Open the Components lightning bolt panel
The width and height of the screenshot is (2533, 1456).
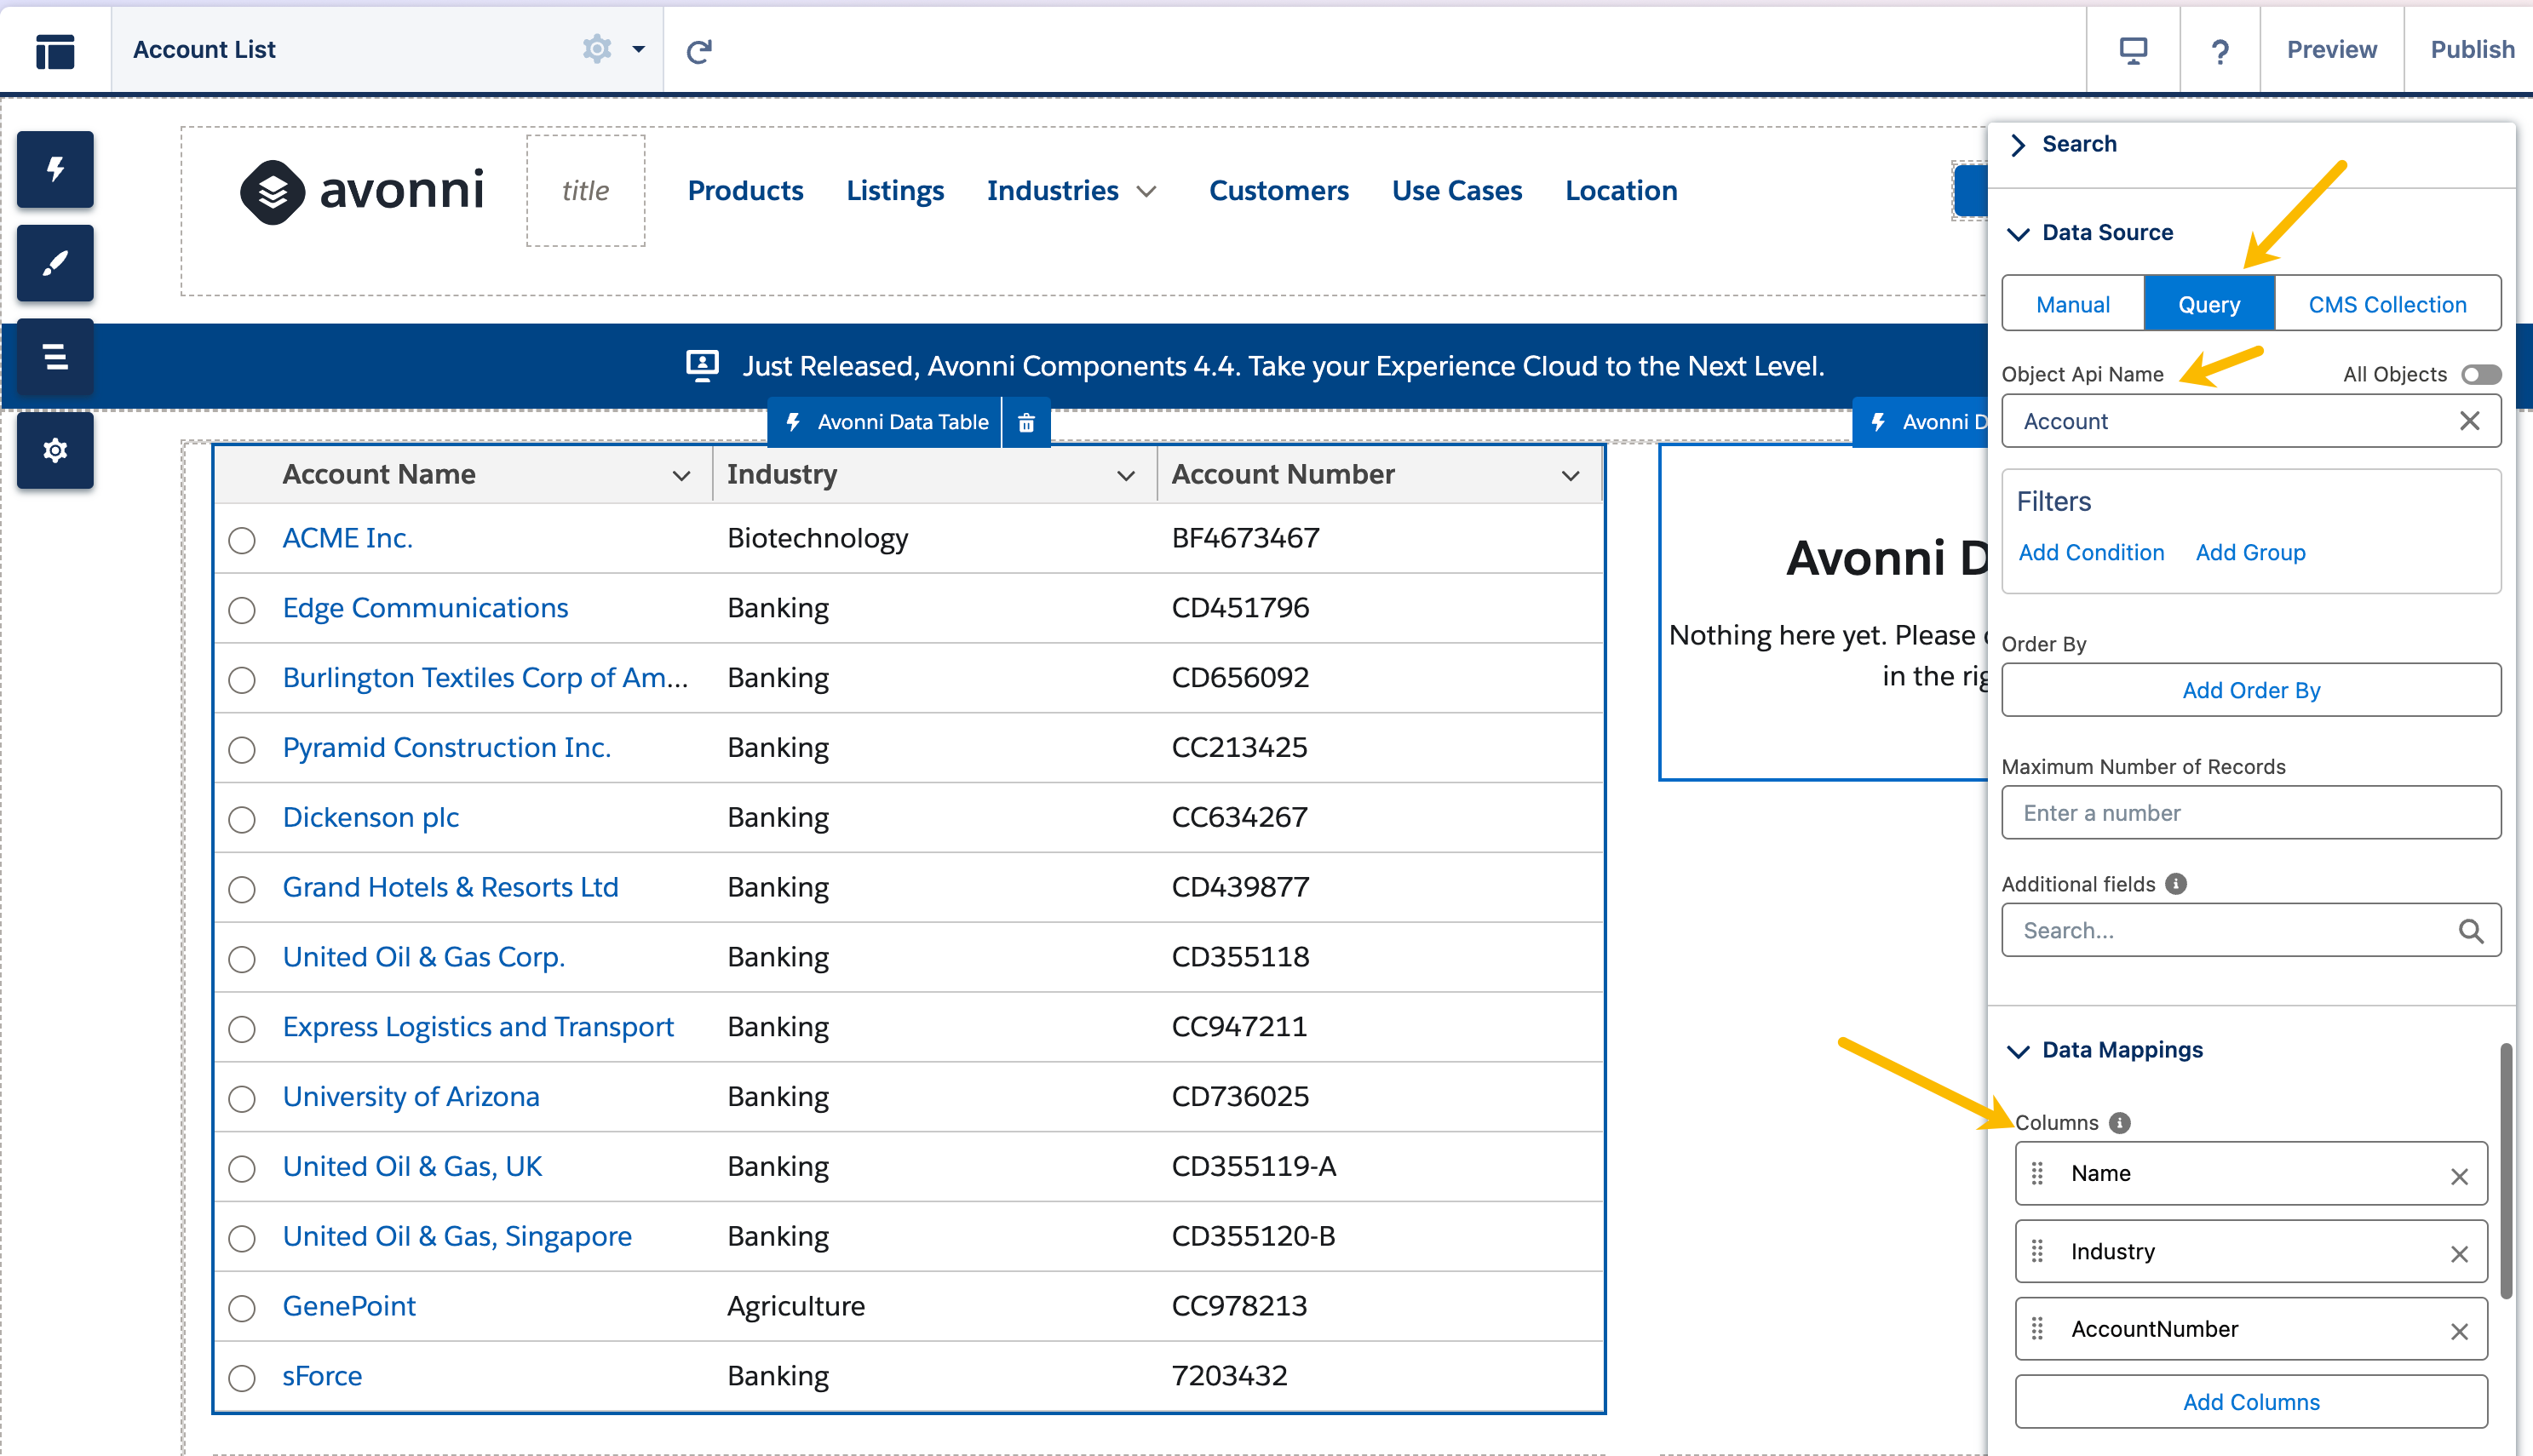coord(55,169)
